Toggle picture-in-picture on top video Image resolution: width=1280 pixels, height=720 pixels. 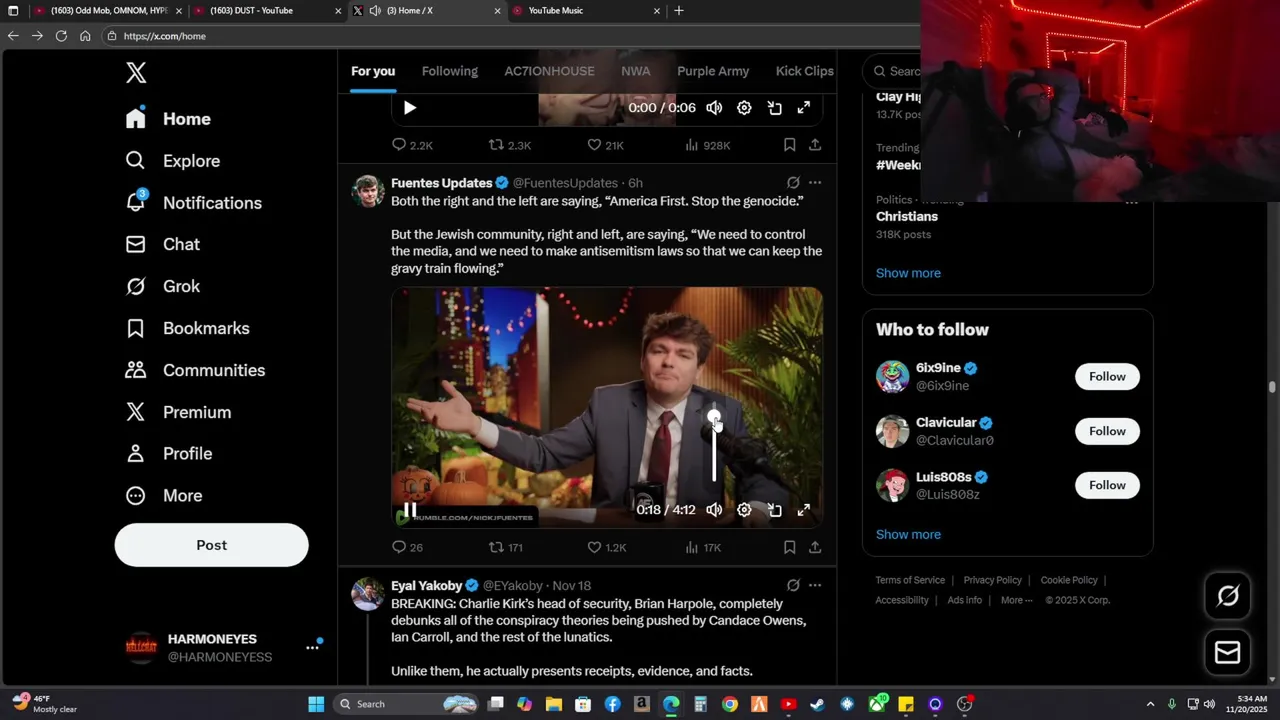click(x=774, y=108)
